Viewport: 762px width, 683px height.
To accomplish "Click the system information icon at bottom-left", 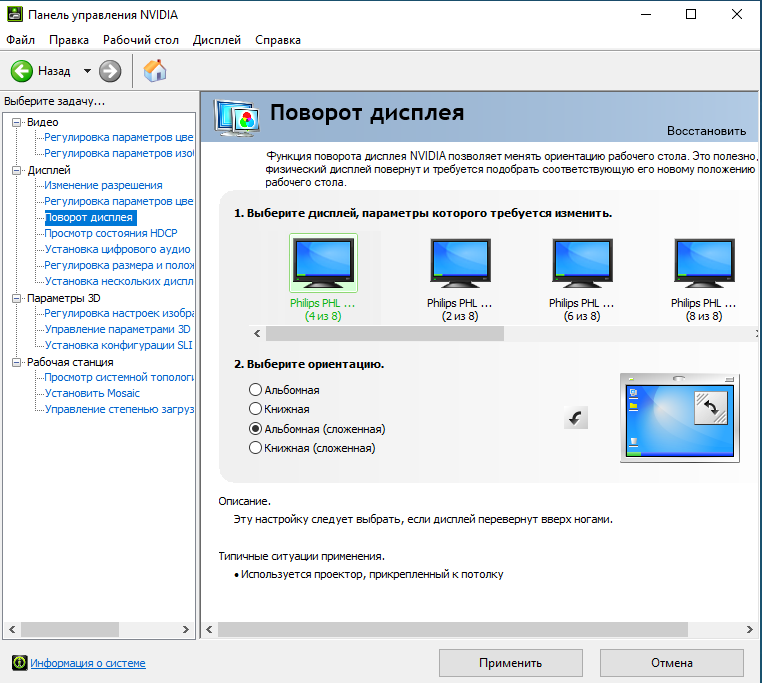I will (19, 663).
